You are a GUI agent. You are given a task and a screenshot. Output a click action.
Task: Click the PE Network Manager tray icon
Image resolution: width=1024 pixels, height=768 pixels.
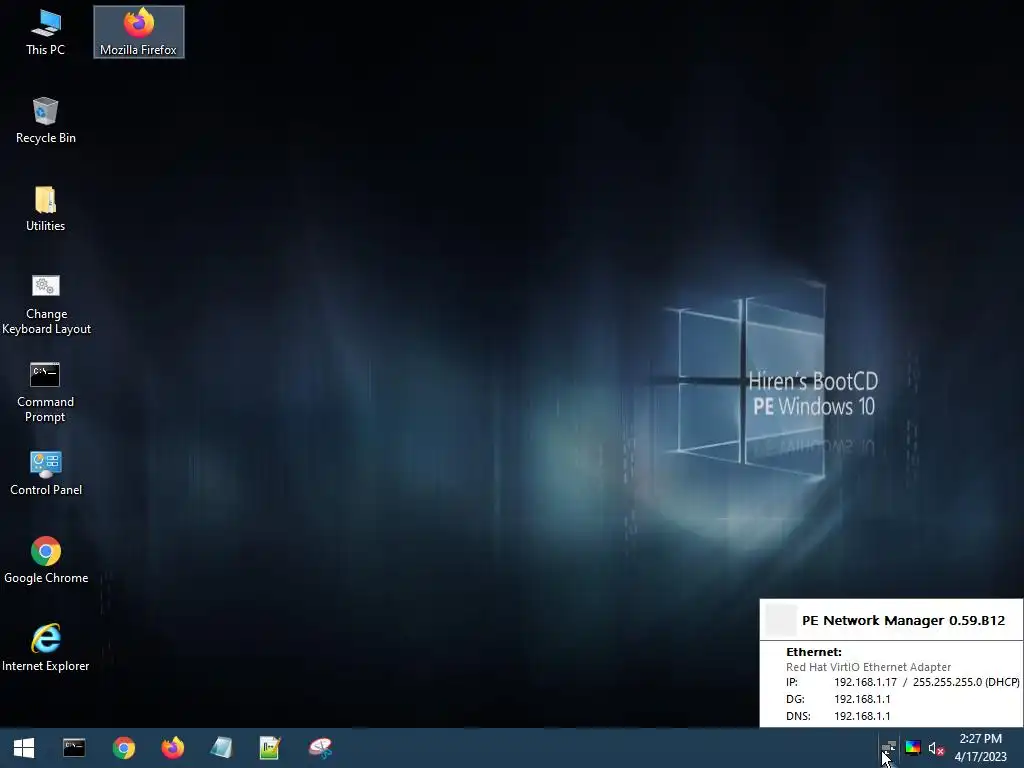(888, 748)
